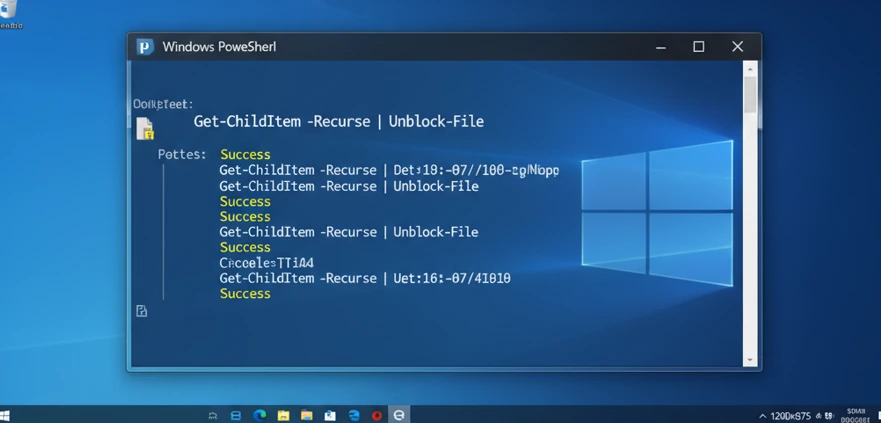Image resolution: width=881 pixels, height=423 pixels.
Task: Click the Cʀcels⸮TTiA4 output line
Action: (266, 262)
